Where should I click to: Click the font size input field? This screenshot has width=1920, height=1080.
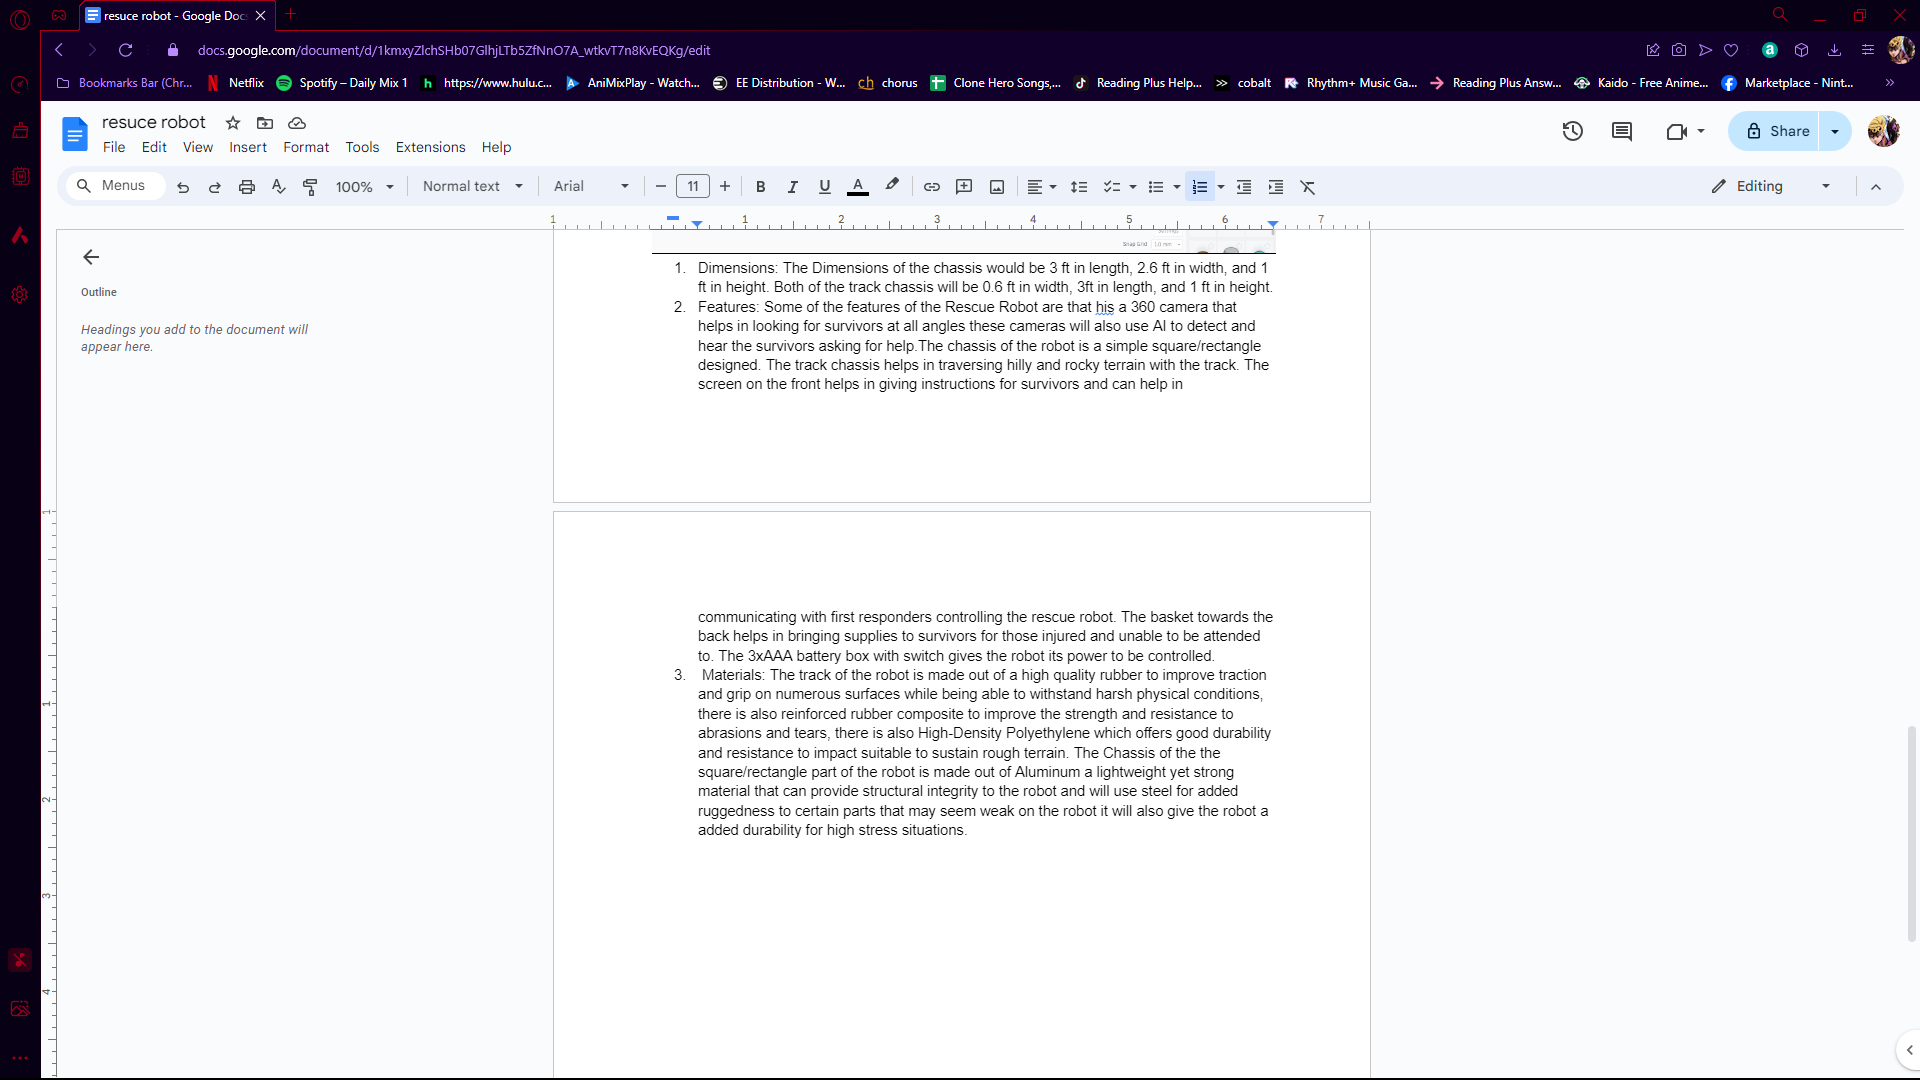point(692,186)
